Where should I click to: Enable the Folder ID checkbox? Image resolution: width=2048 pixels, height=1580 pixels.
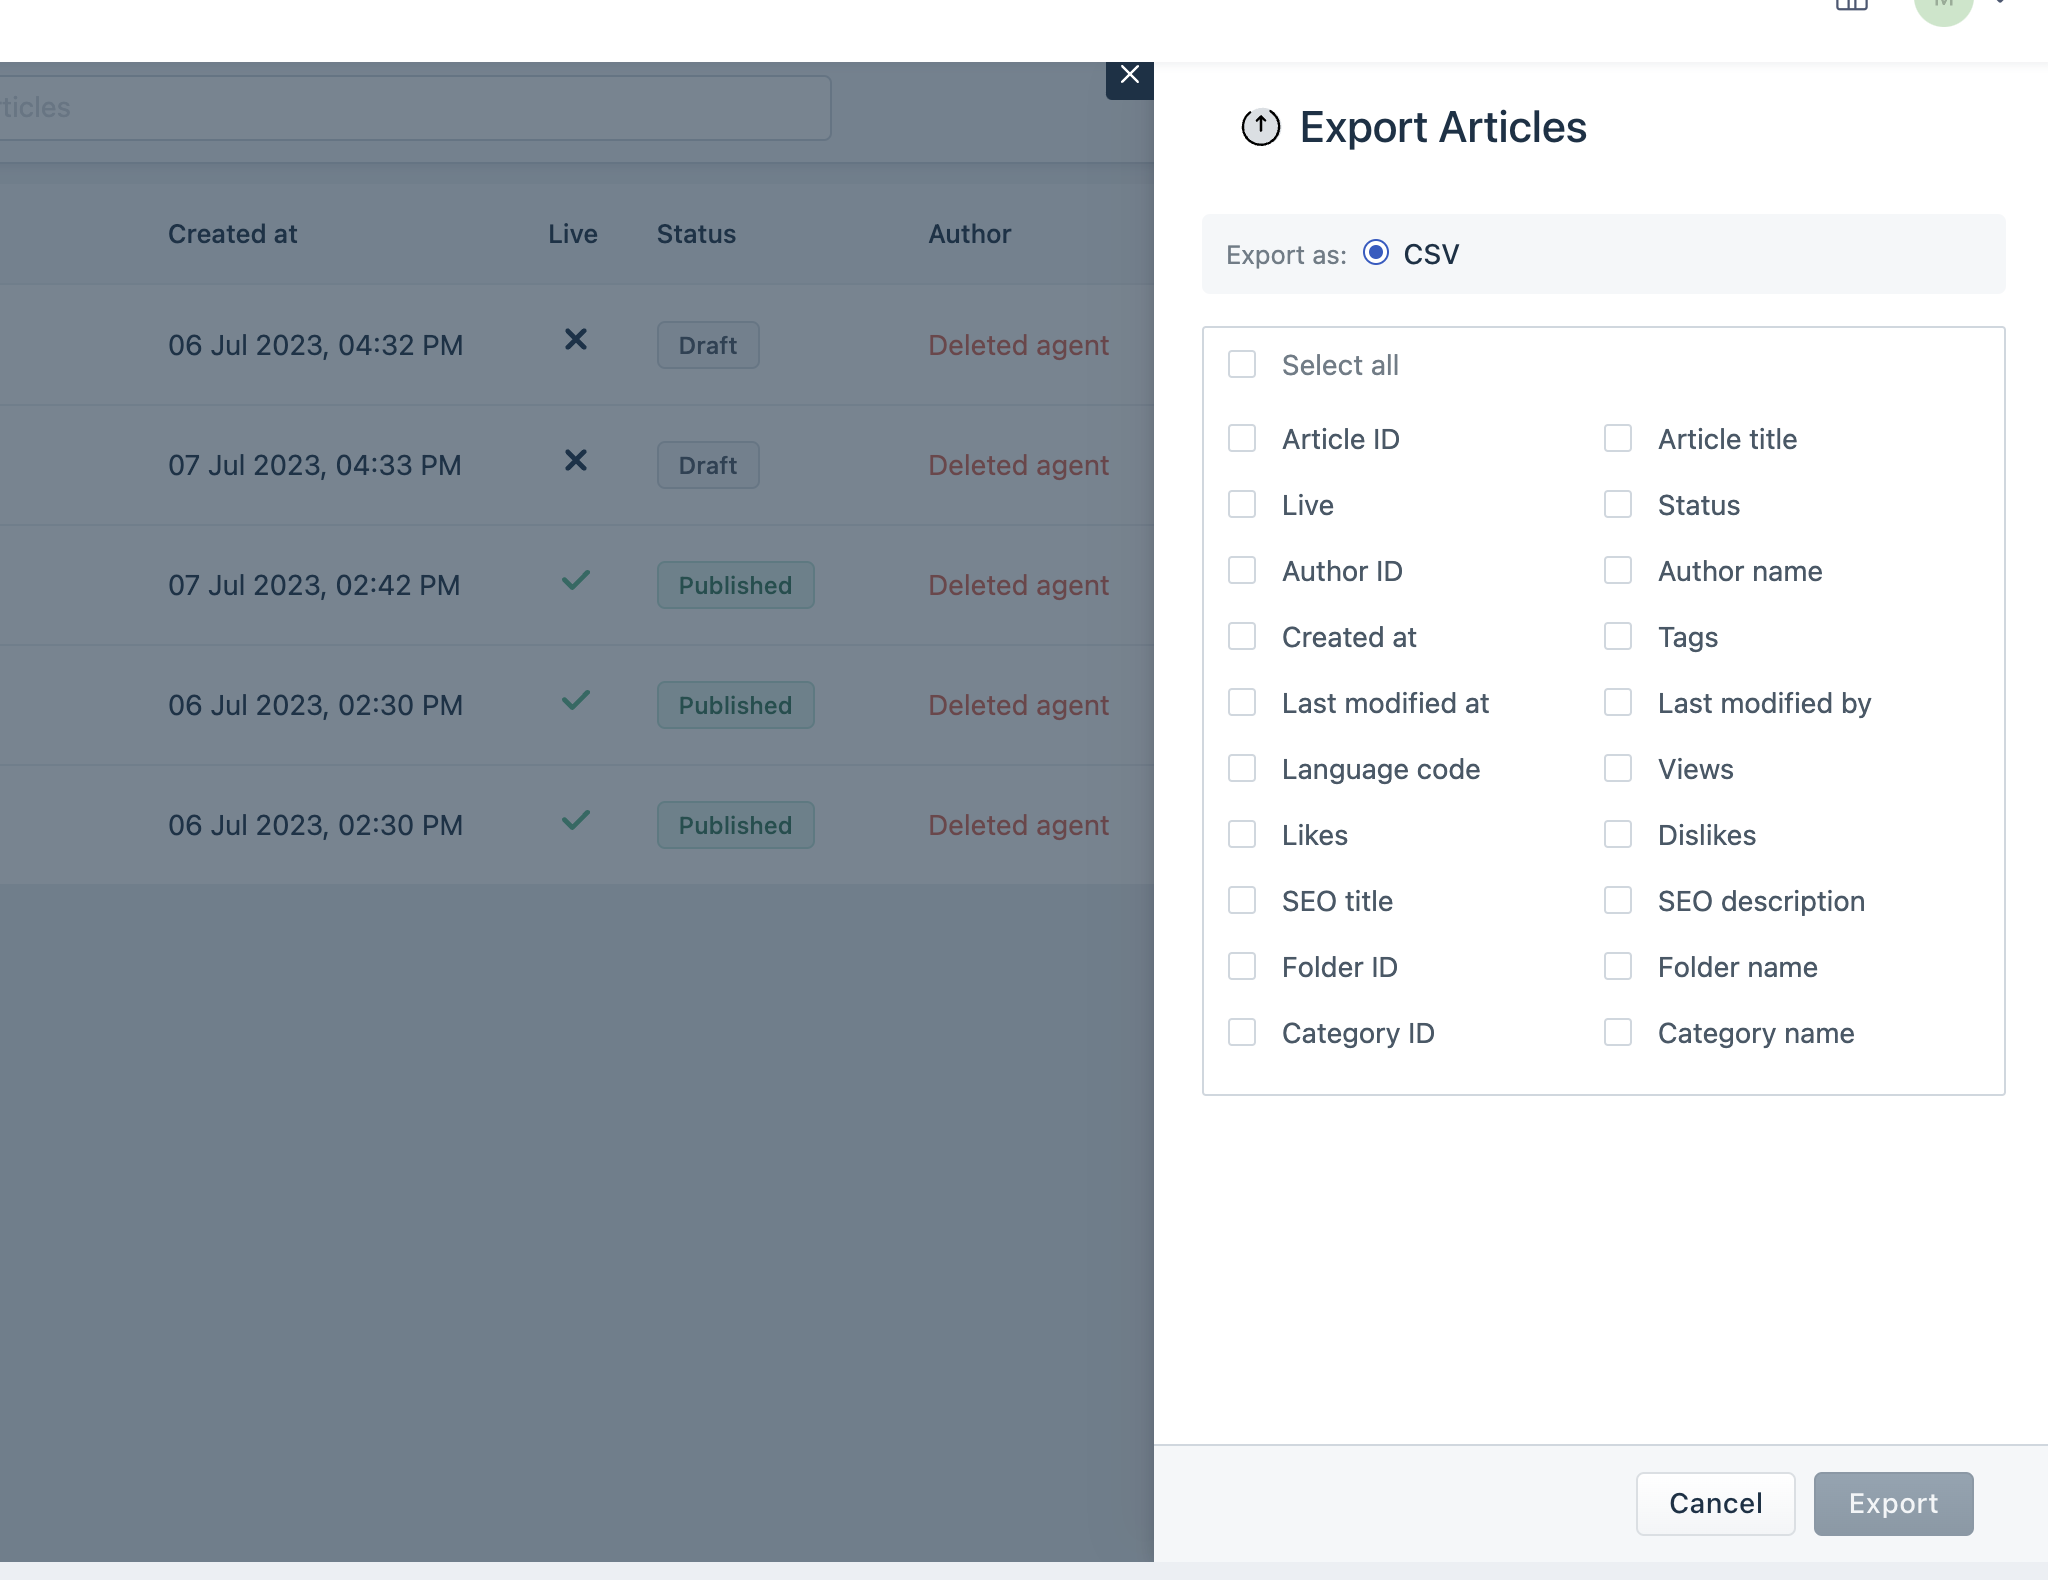coord(1242,967)
